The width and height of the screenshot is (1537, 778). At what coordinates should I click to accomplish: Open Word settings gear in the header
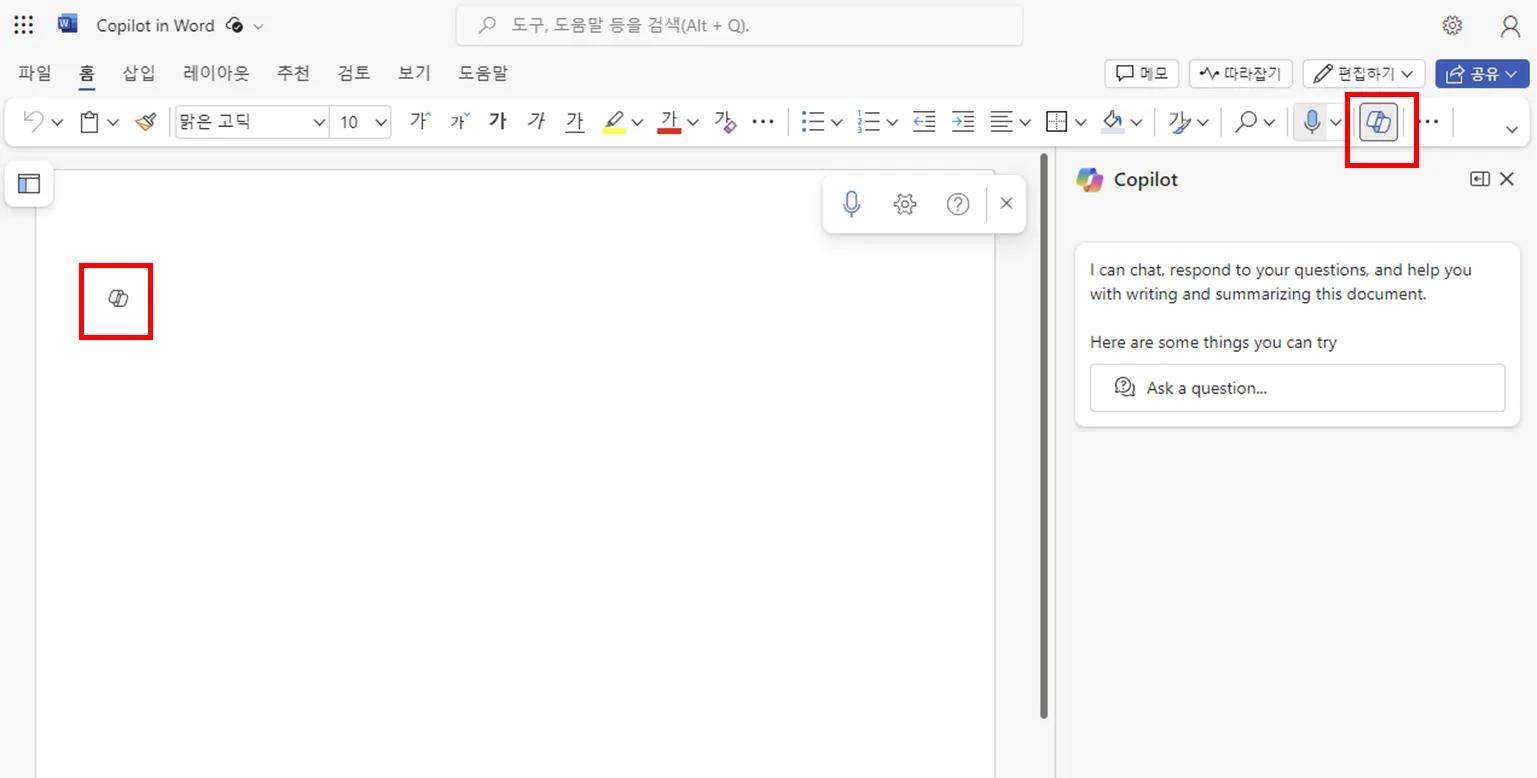click(1453, 25)
